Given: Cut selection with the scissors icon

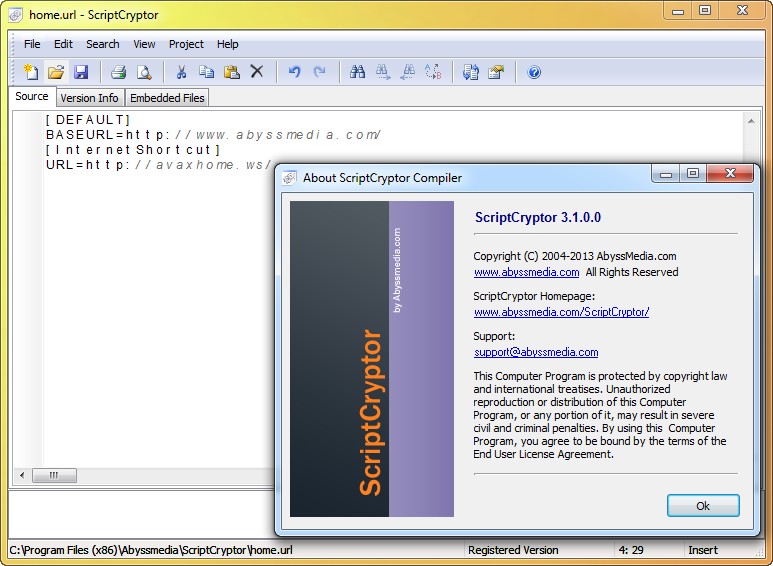Looking at the screenshot, I should 181,72.
